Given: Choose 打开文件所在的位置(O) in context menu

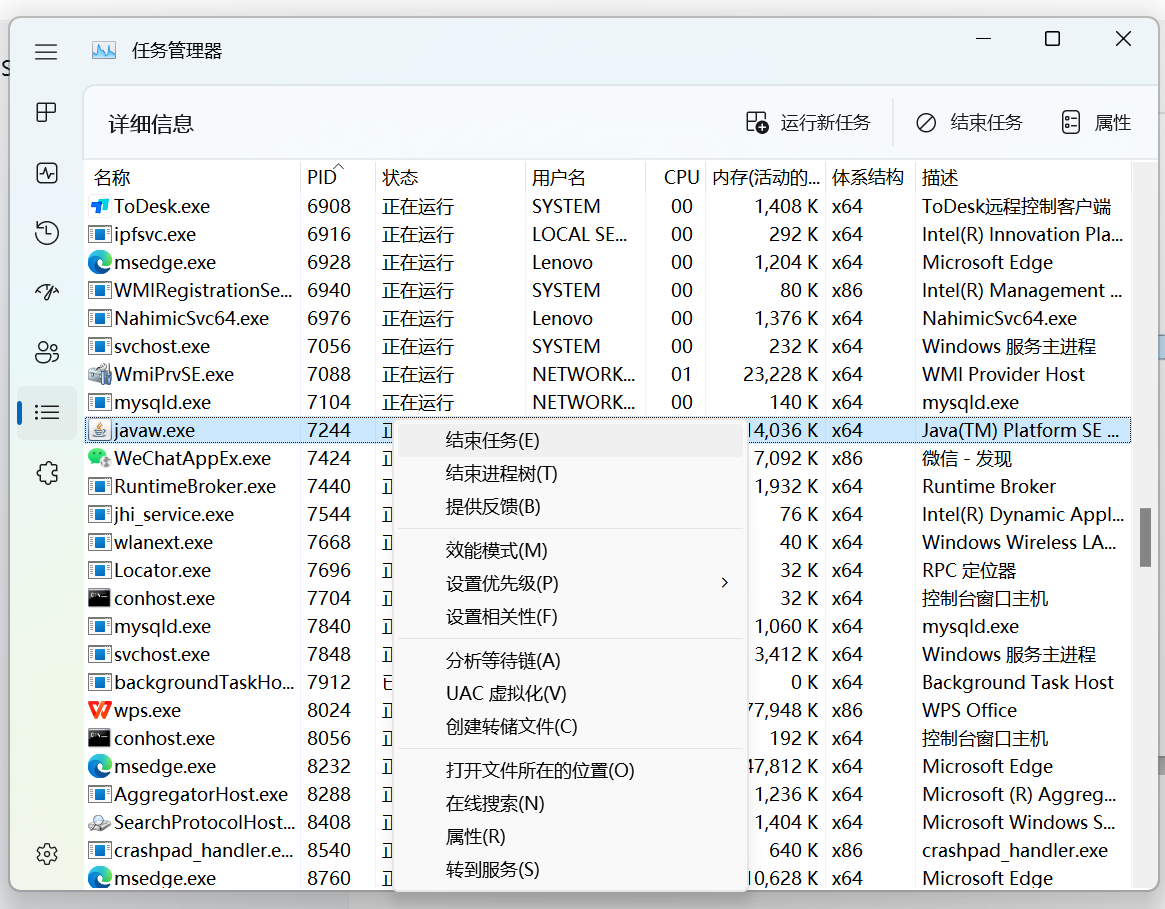Looking at the screenshot, I should tap(571, 771).
